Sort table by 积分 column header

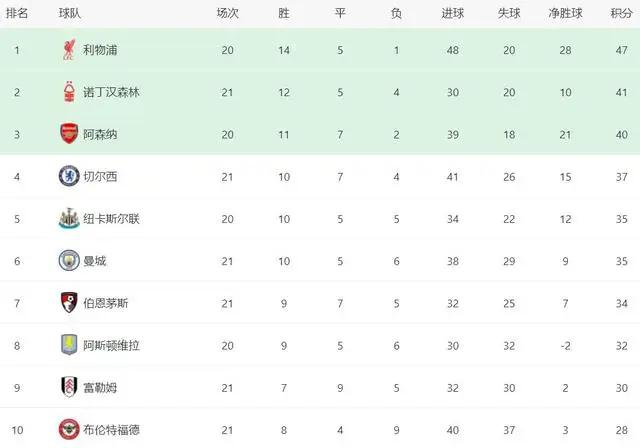point(620,13)
